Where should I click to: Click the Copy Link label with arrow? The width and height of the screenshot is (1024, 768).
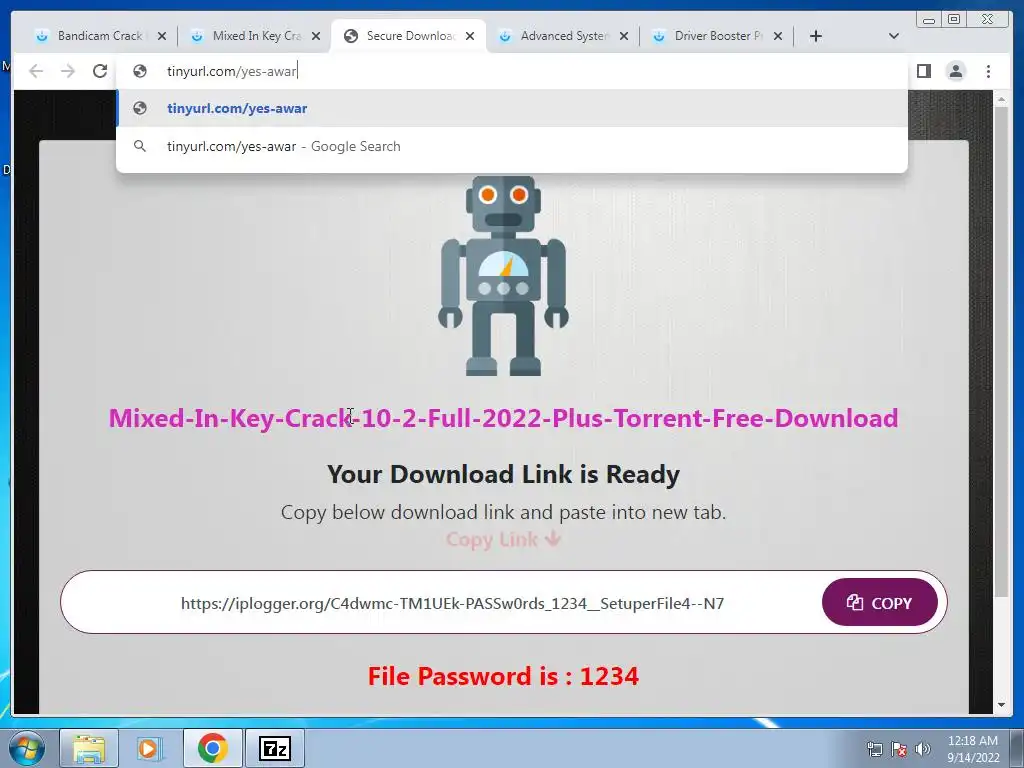point(504,539)
